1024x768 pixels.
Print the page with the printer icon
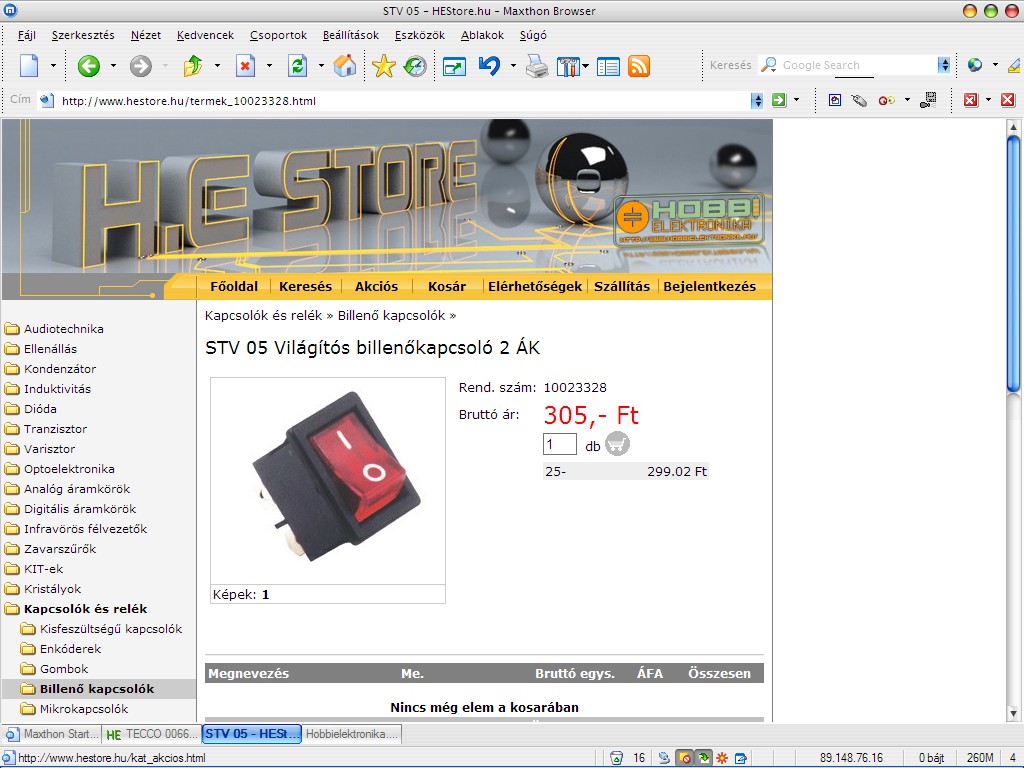tap(537, 66)
